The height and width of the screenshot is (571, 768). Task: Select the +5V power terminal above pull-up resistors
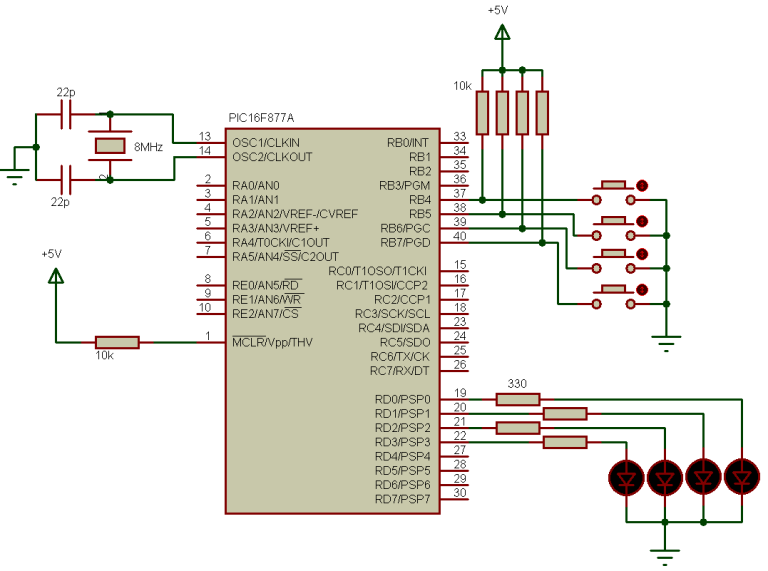pyautogui.click(x=502, y=32)
